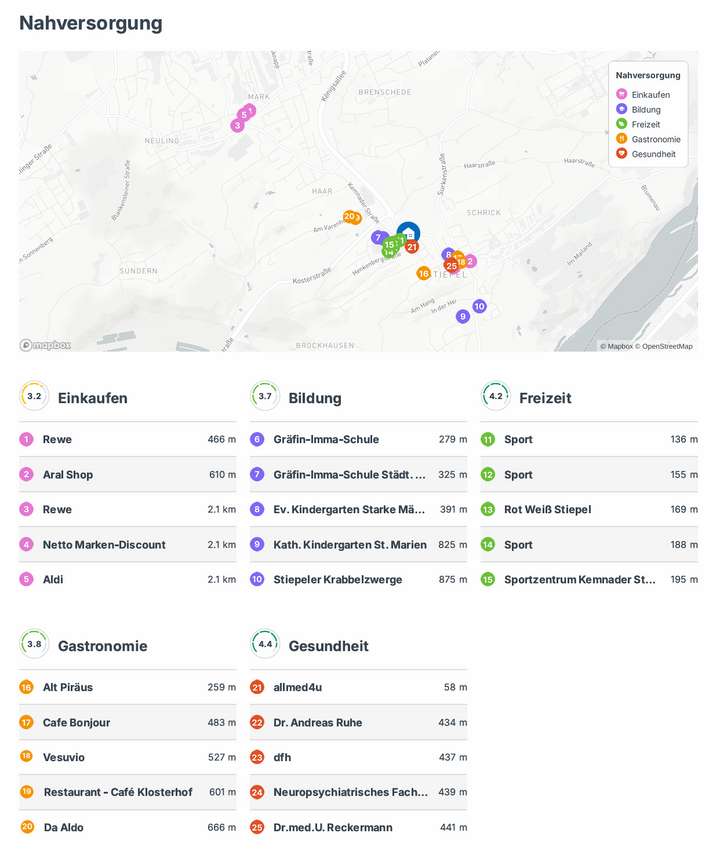Viewport: 720px width, 866px height.
Task: Toggle Einkaufen category in map legend
Action: point(645,95)
